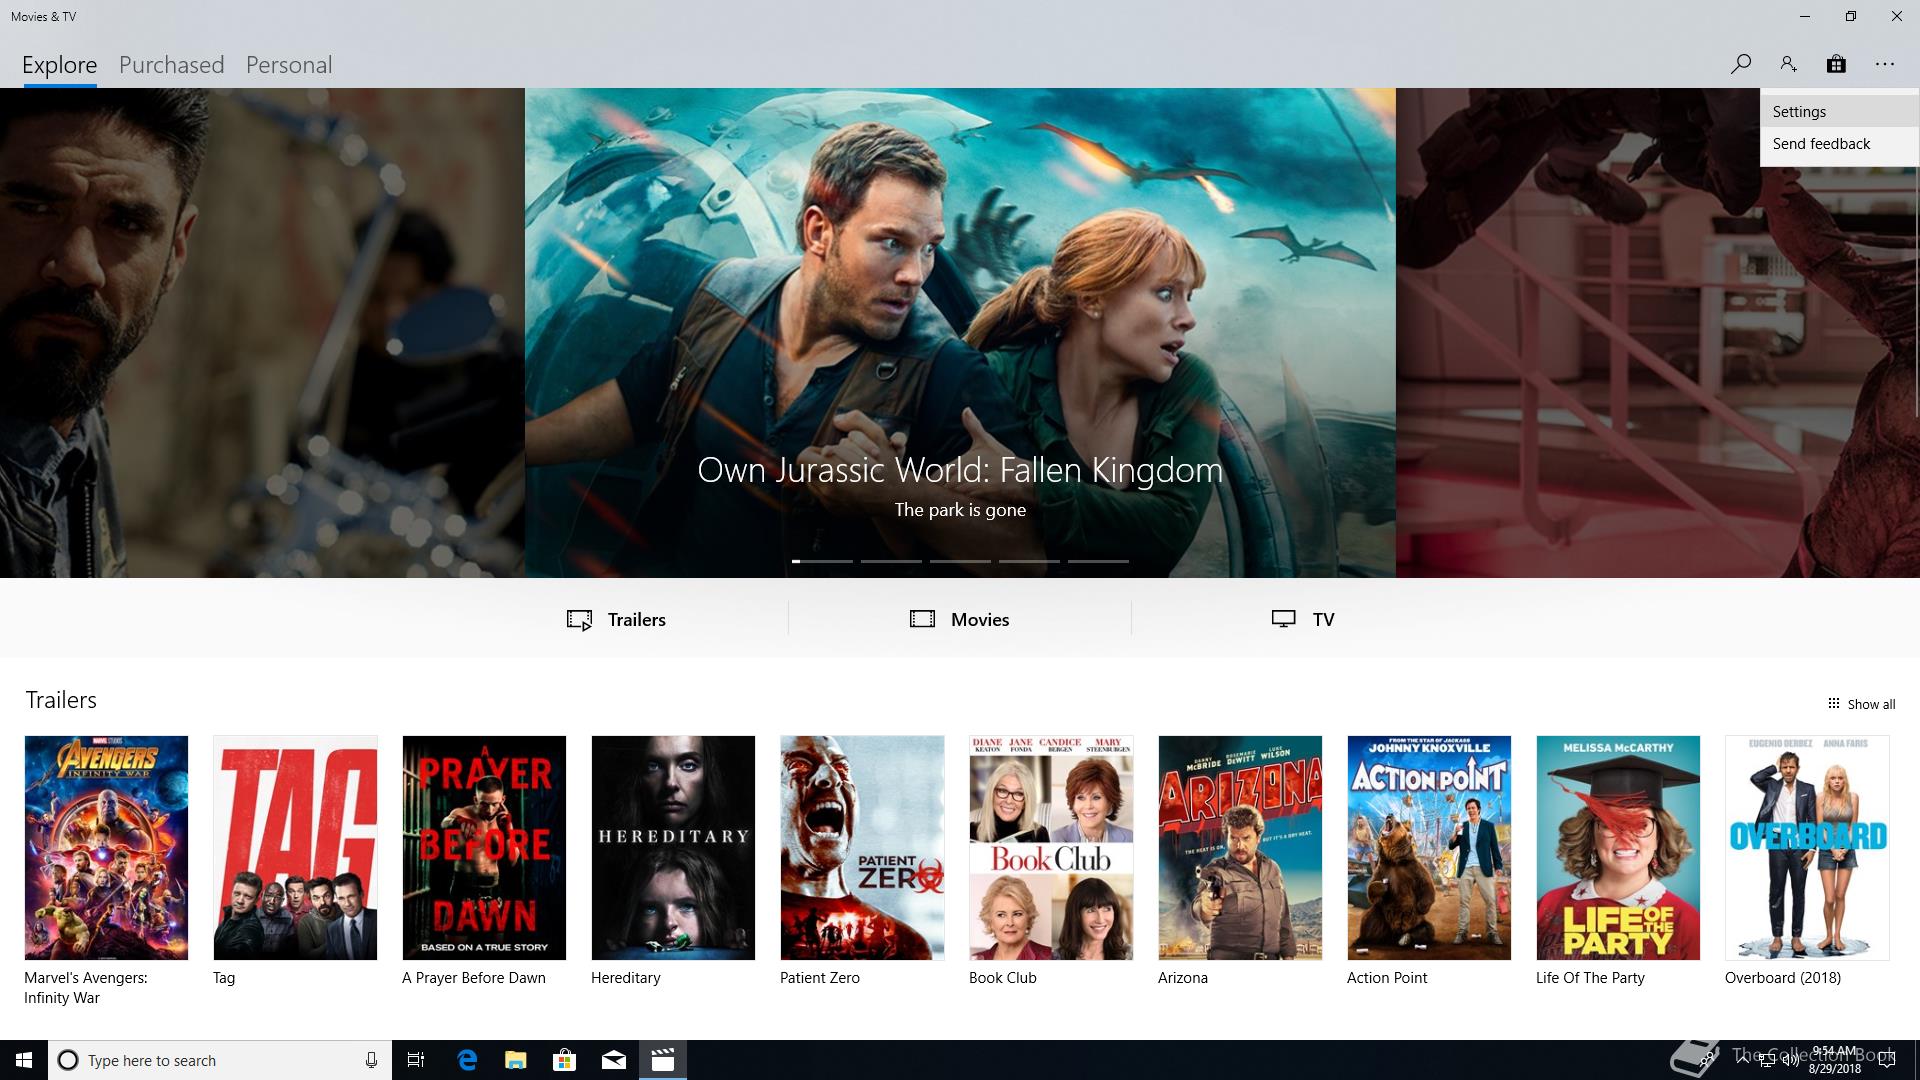Go to the second carousel slide indicator
1920x1080 pixels.
click(891, 561)
